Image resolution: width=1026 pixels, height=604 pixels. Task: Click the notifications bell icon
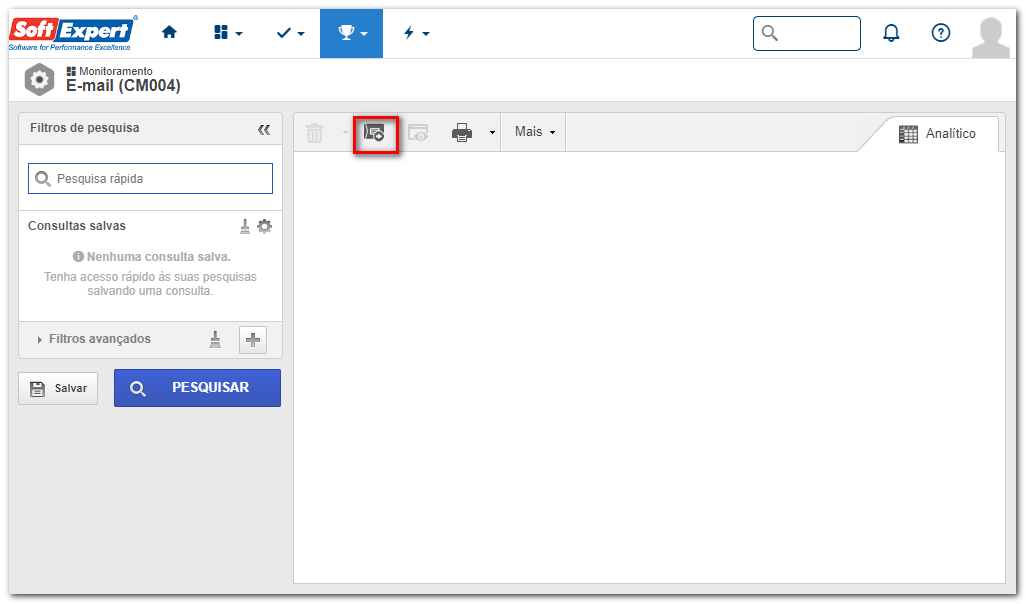891,33
